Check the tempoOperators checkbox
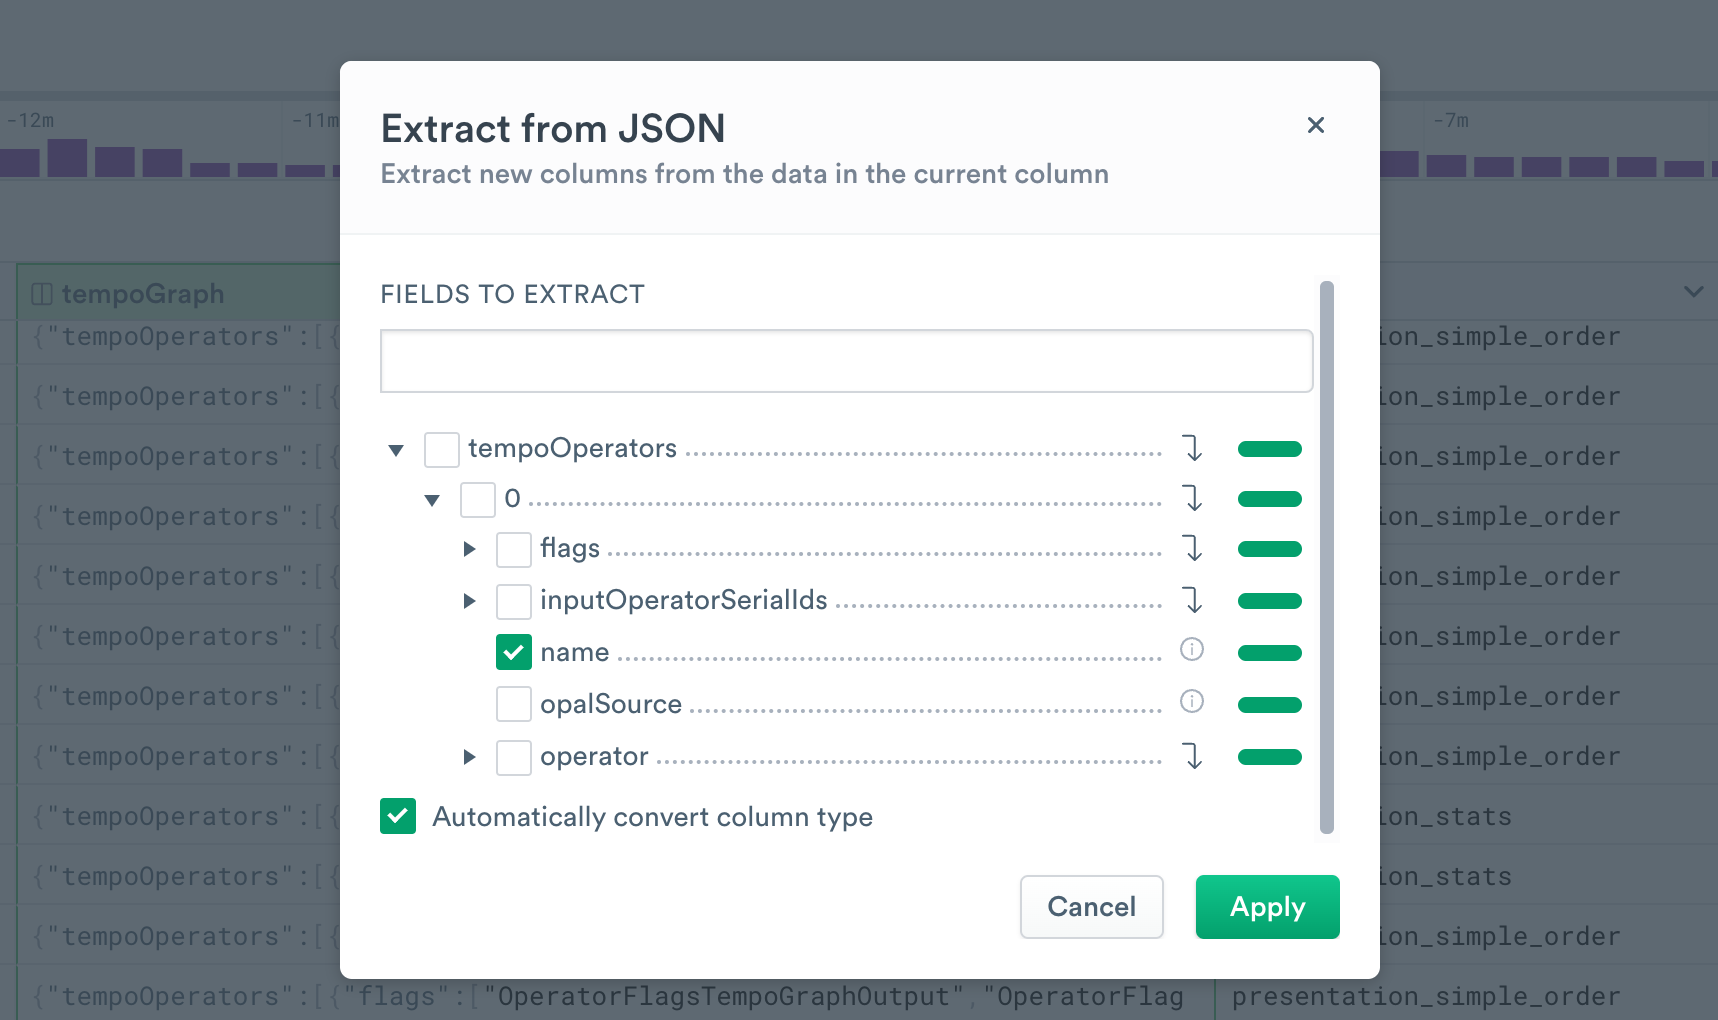This screenshot has width=1718, height=1020. tap(442, 450)
